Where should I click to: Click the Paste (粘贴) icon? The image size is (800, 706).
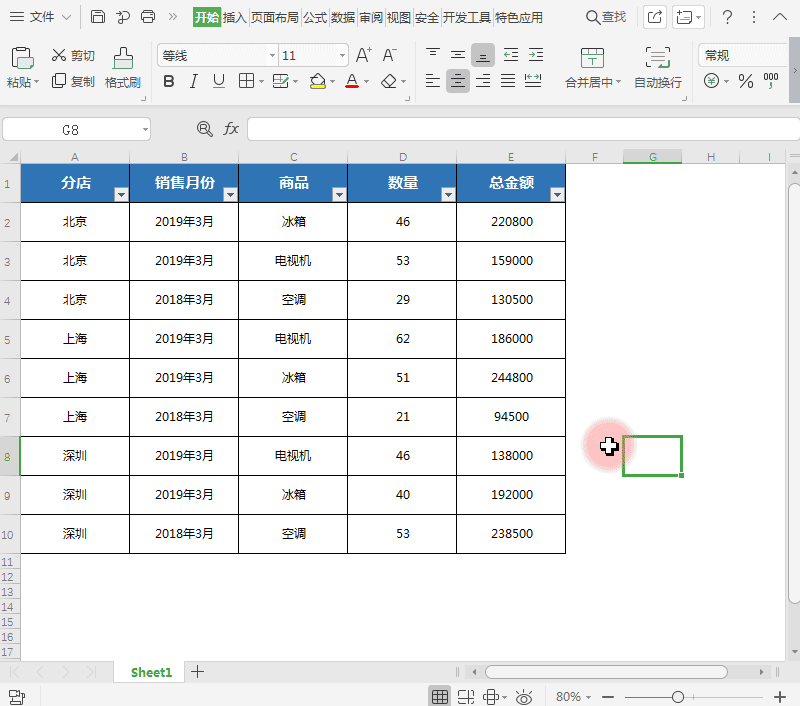click(21, 62)
